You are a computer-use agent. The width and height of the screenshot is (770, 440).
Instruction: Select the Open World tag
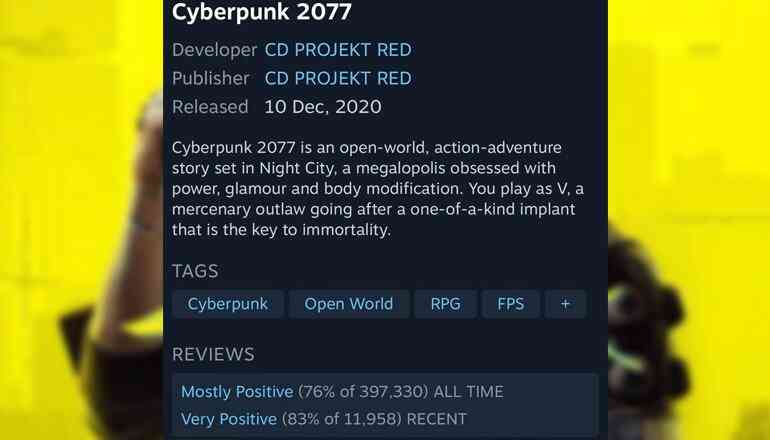[x=349, y=304]
